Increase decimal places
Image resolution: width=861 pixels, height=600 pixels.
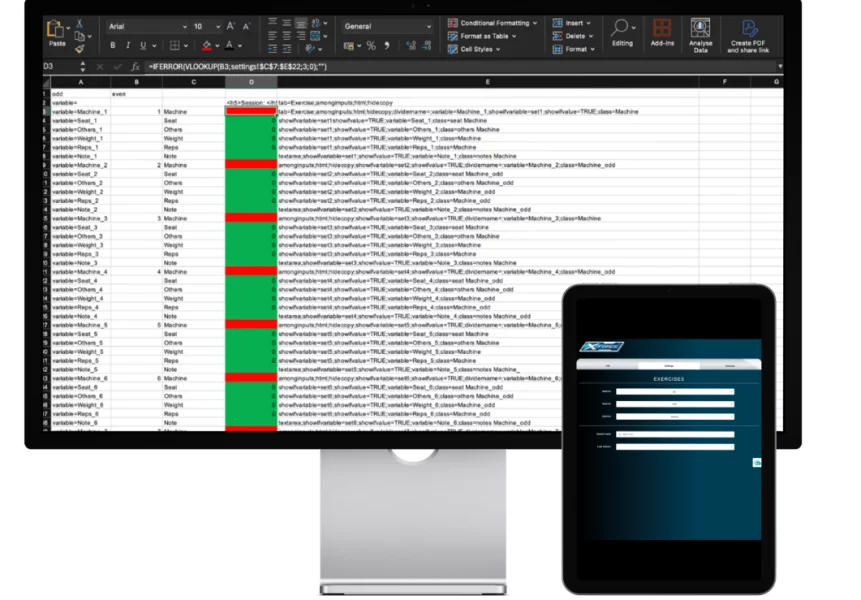[411, 46]
